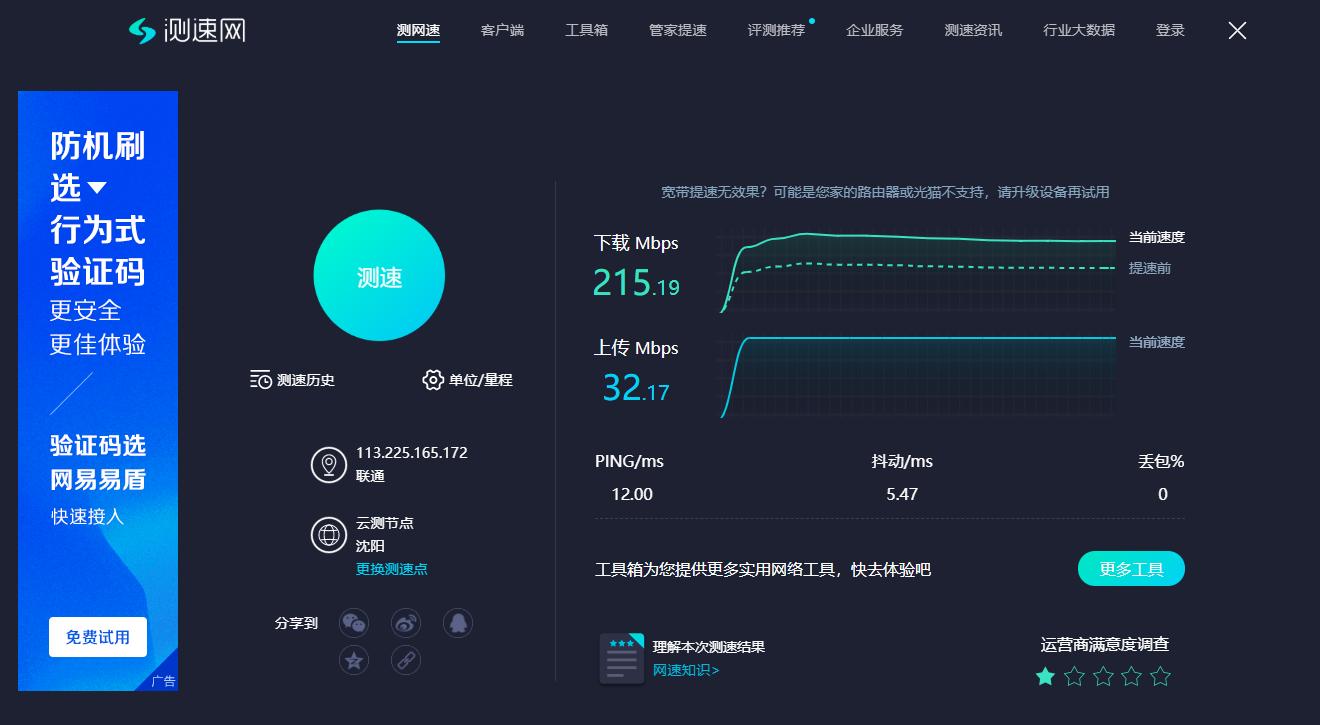Give a five-star carrier satisfaction rating
Screen dimensions: 1320x725
(1159, 677)
